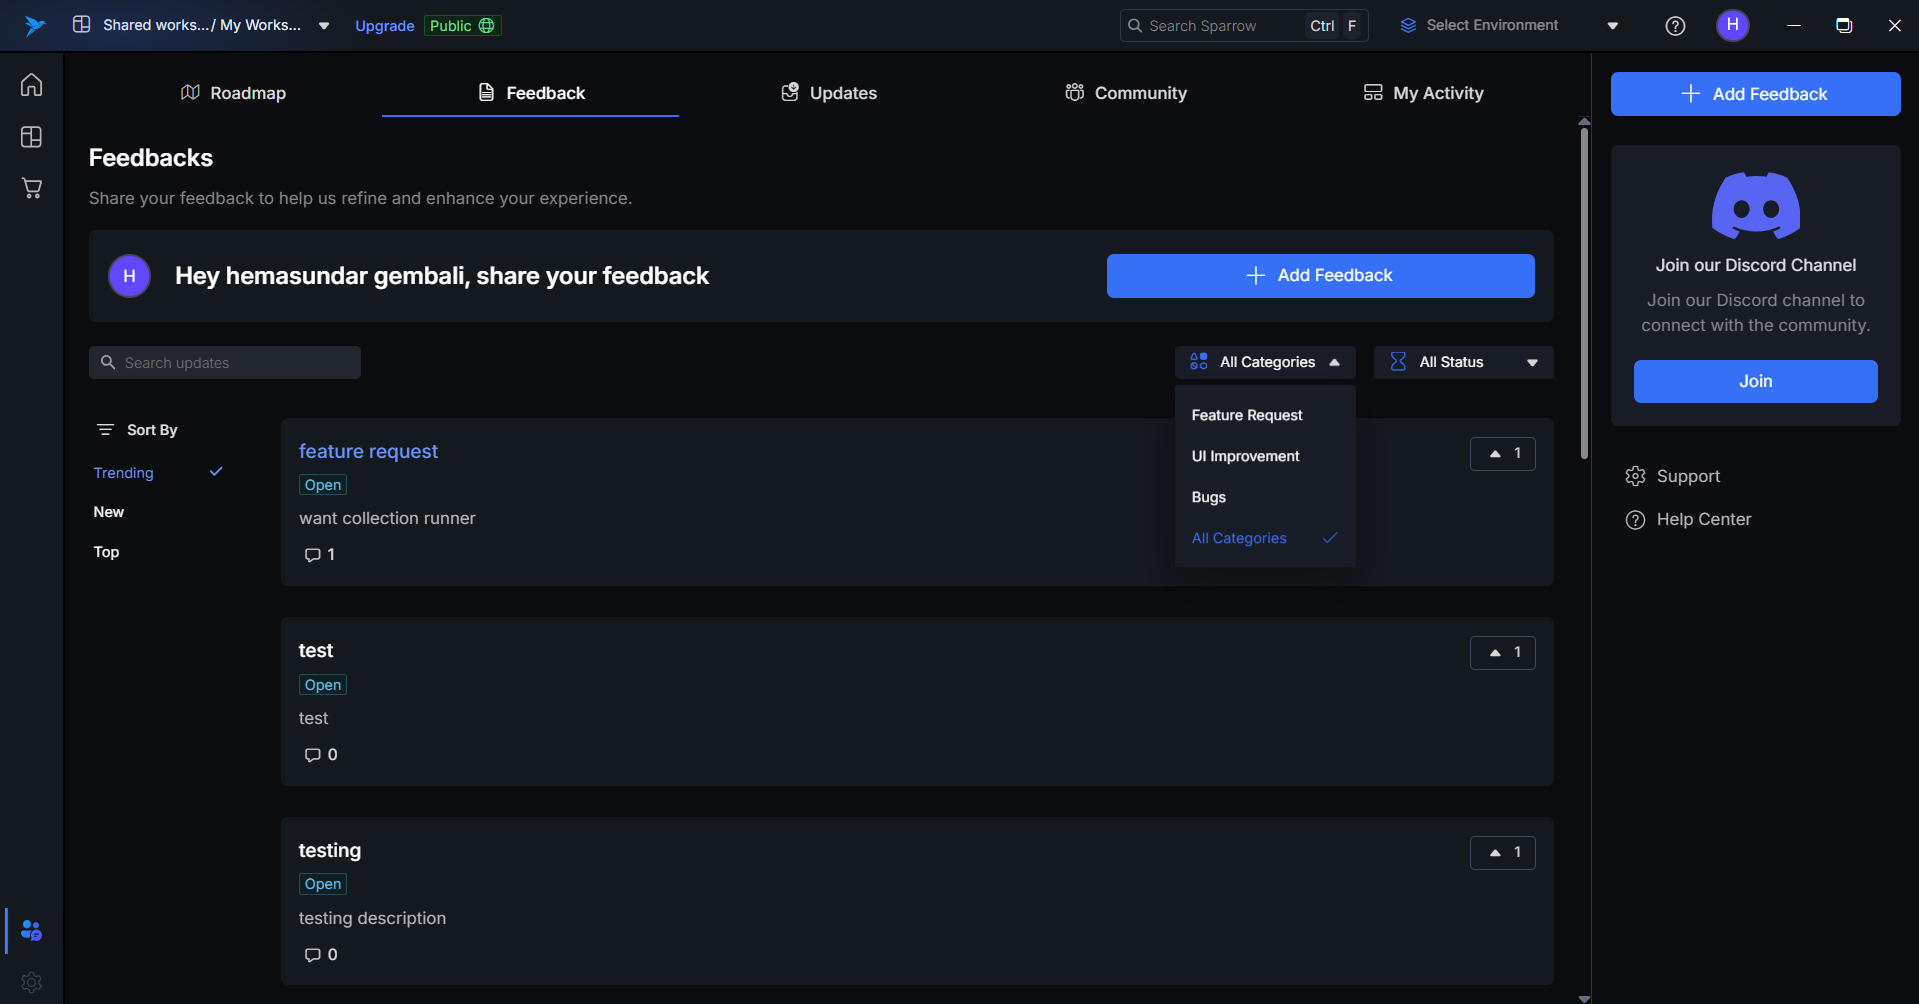Open the Marketplace cart icon in sidebar
Image resolution: width=1919 pixels, height=1004 pixels.
pos(32,188)
